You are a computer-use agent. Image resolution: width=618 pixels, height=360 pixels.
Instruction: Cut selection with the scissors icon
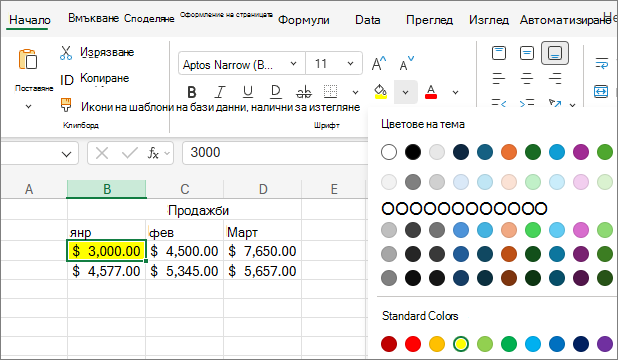[x=66, y=52]
